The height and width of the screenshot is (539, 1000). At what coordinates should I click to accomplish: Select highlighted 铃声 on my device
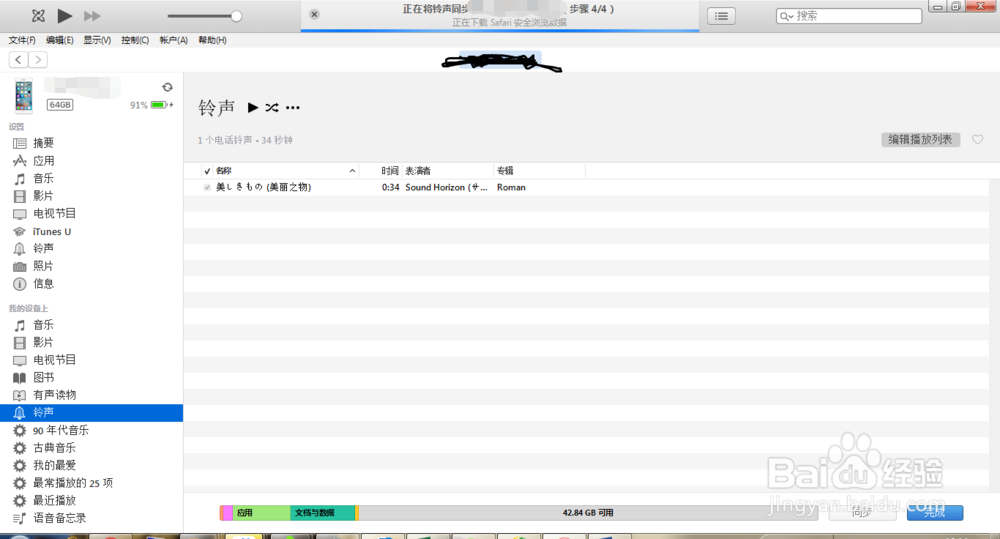(x=91, y=413)
